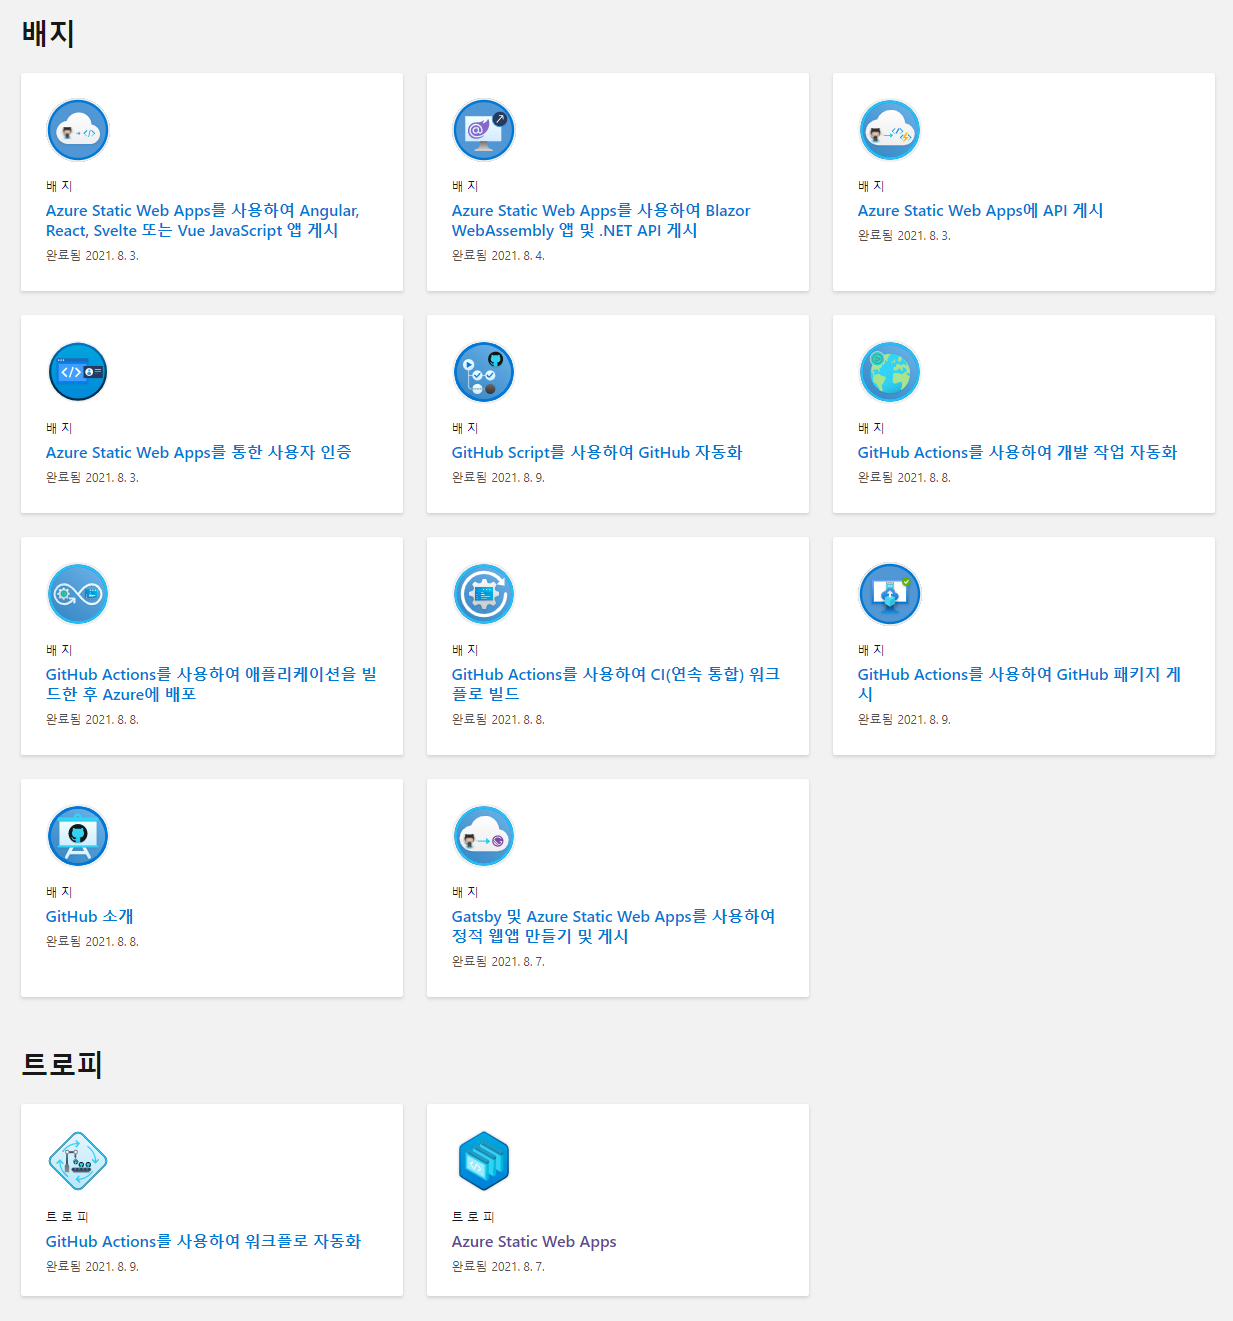Screen dimensions: 1233x1321
Task: Click the 개발 작업 자동화 globe badge icon
Action: click(890, 372)
